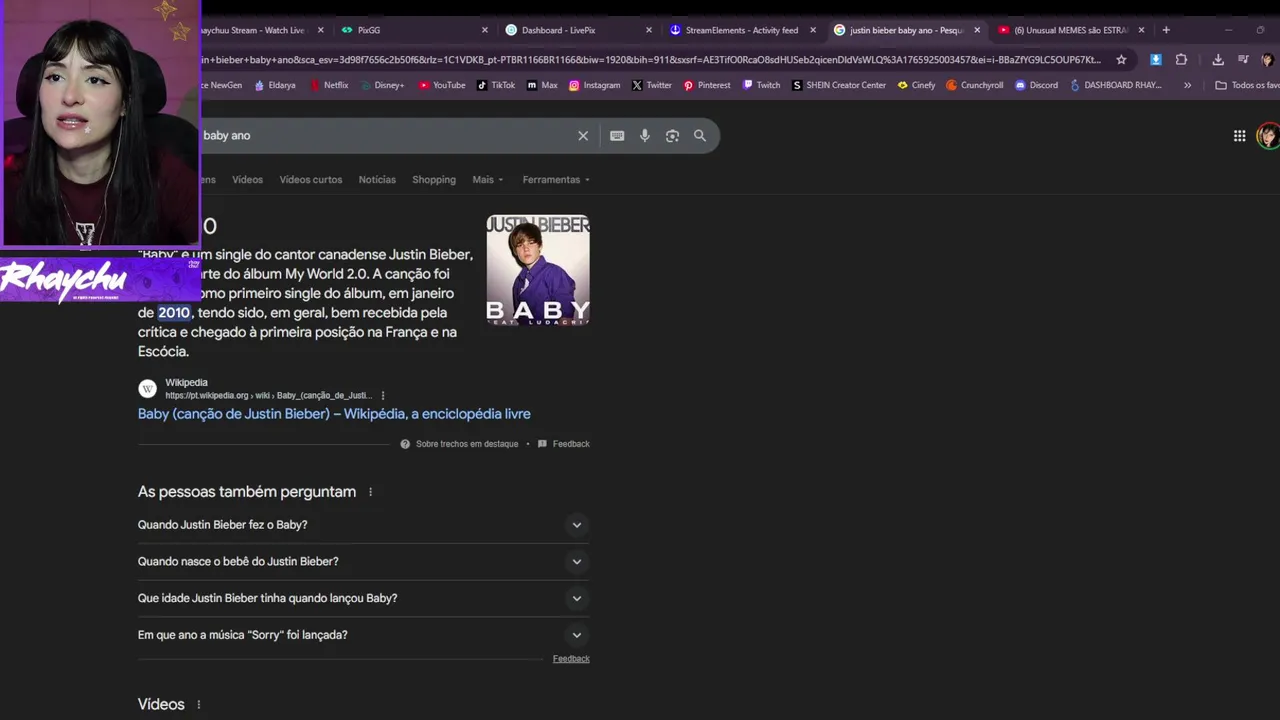Open the YouTube bookmark
The height and width of the screenshot is (720, 1280).
(x=442, y=85)
